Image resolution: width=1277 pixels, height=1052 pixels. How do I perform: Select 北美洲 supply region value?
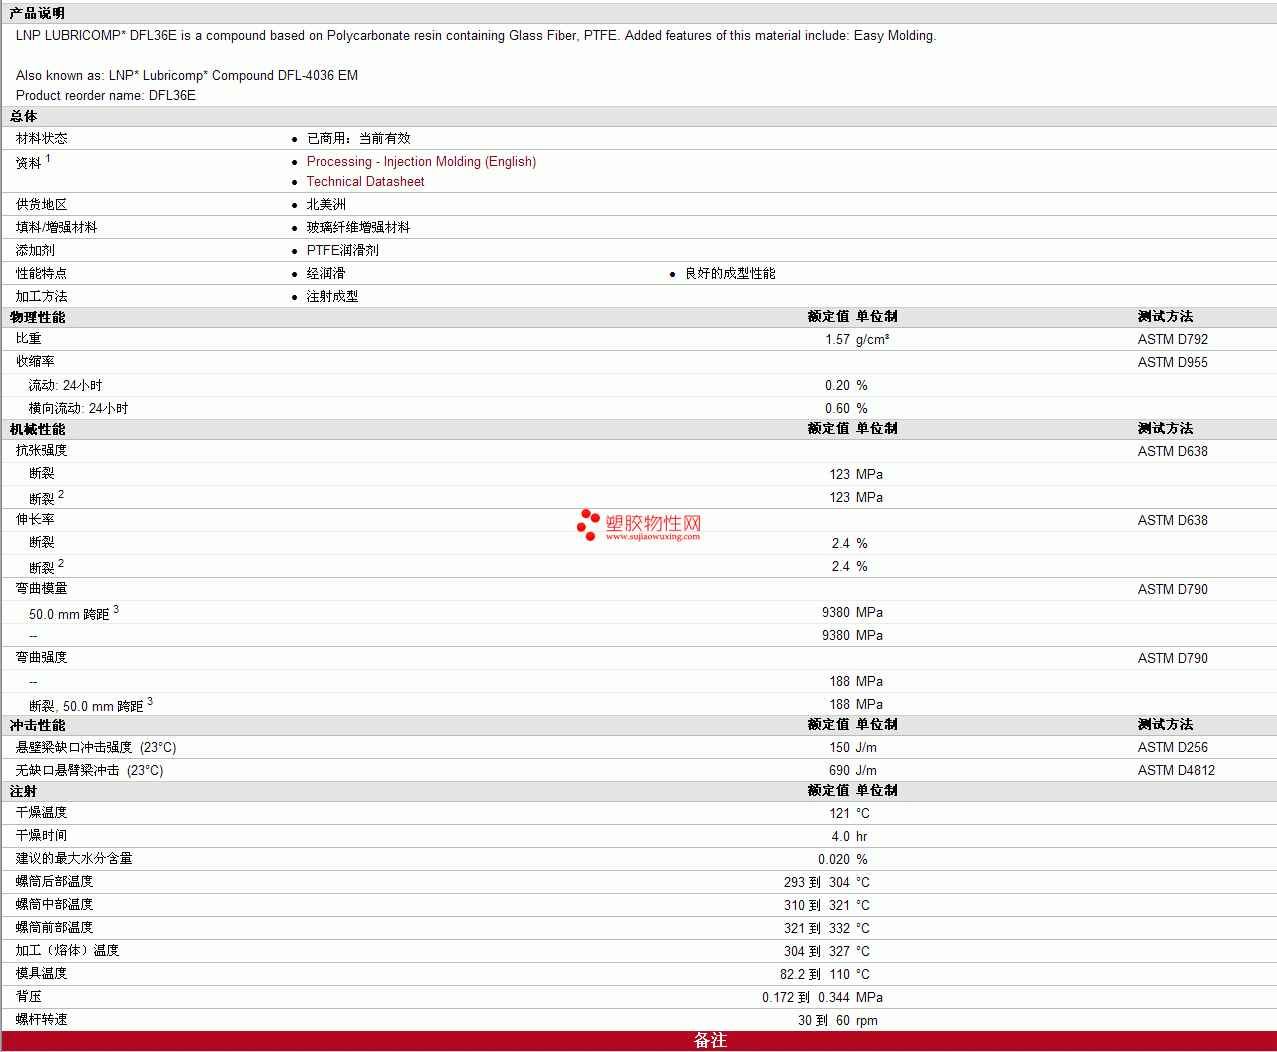click(x=326, y=205)
